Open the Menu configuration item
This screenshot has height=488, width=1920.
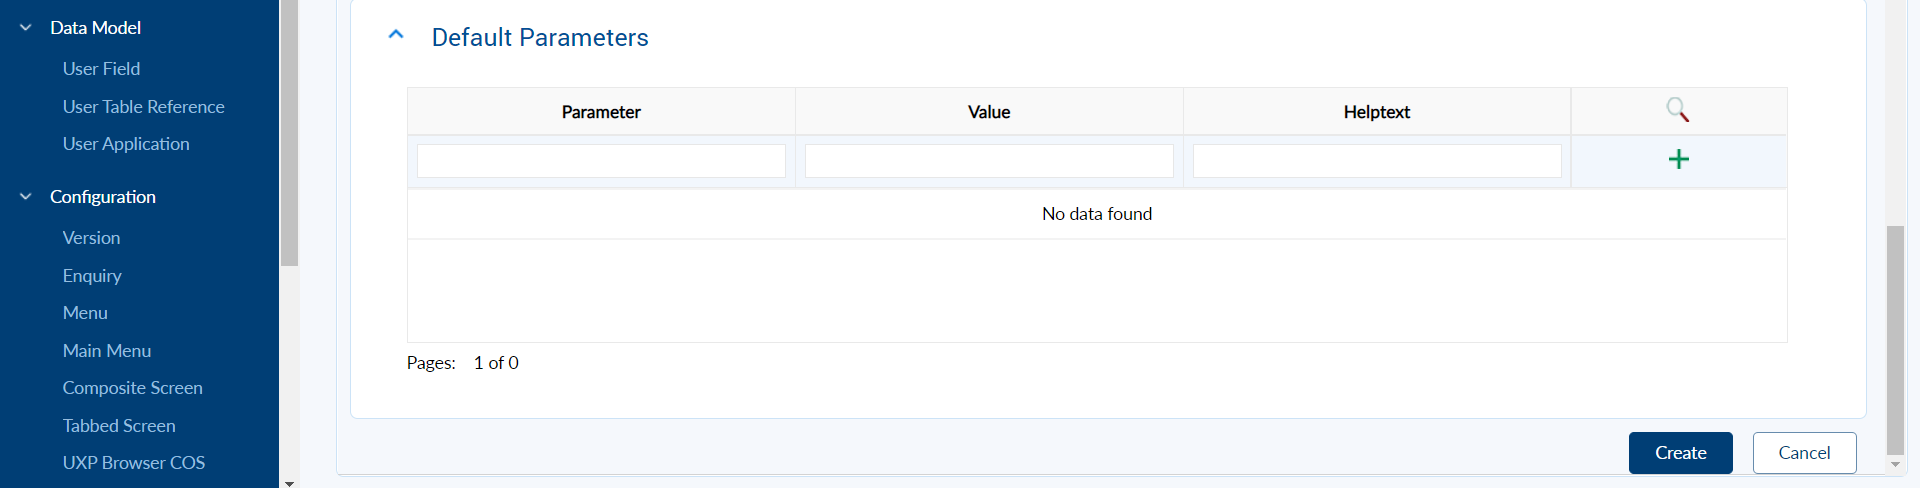click(x=85, y=313)
